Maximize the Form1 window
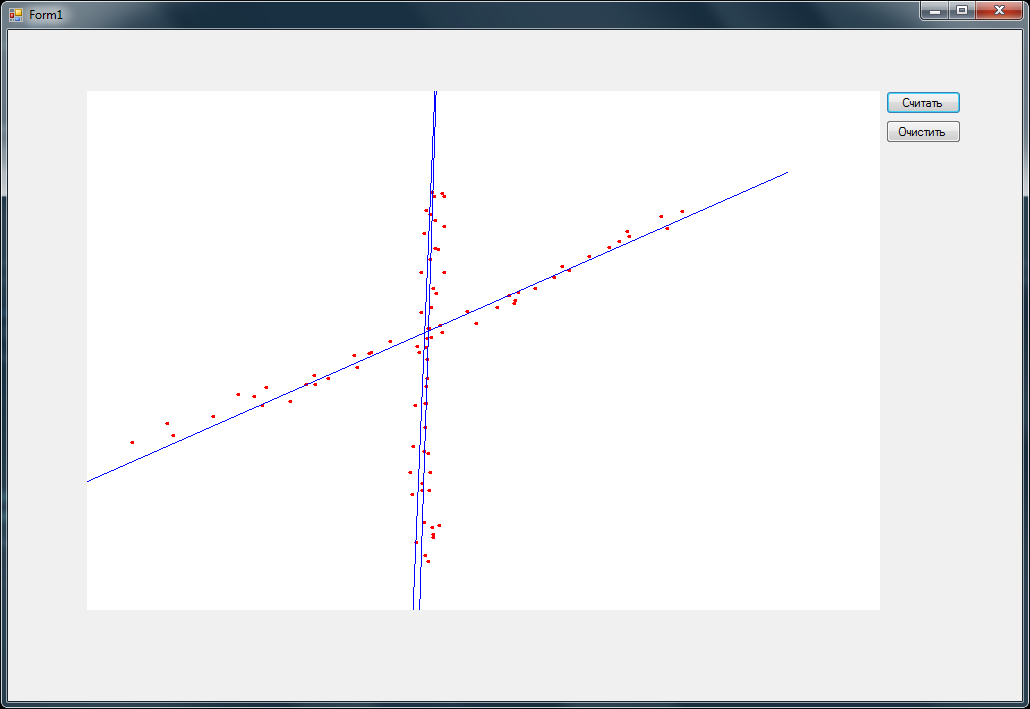 point(962,11)
